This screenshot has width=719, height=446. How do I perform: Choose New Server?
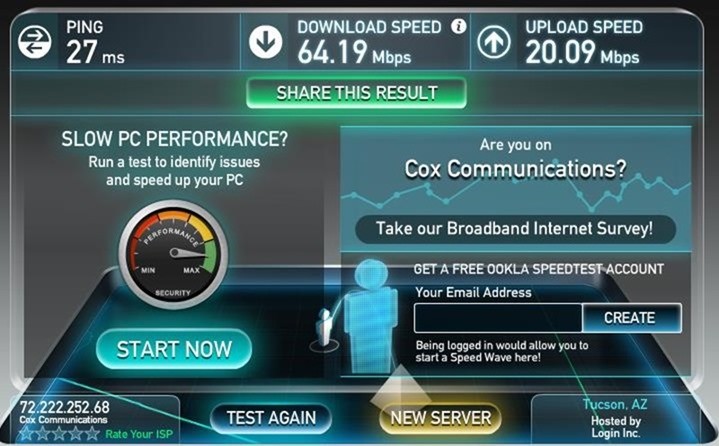pyautogui.click(x=441, y=418)
